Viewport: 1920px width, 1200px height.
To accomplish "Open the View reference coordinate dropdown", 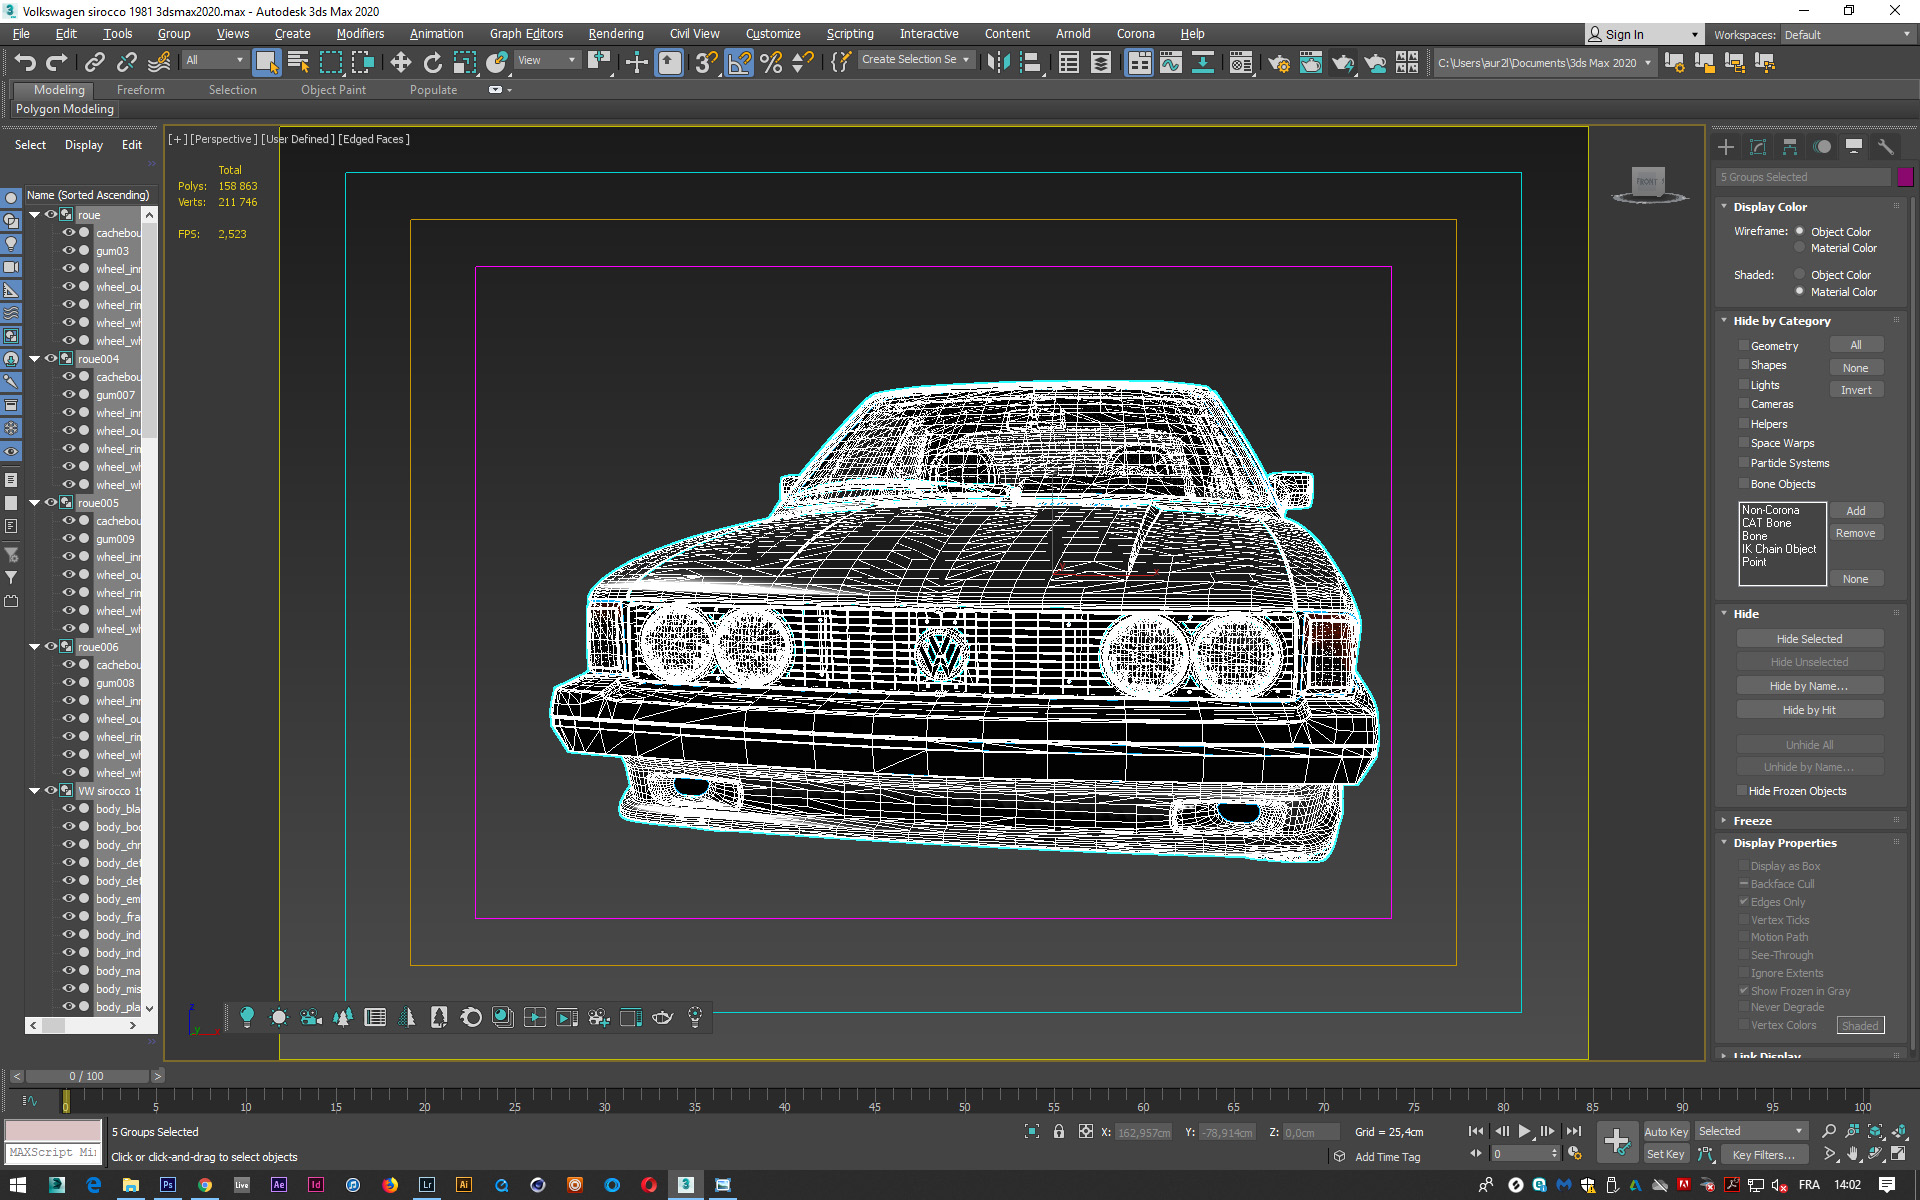I will 547,60.
